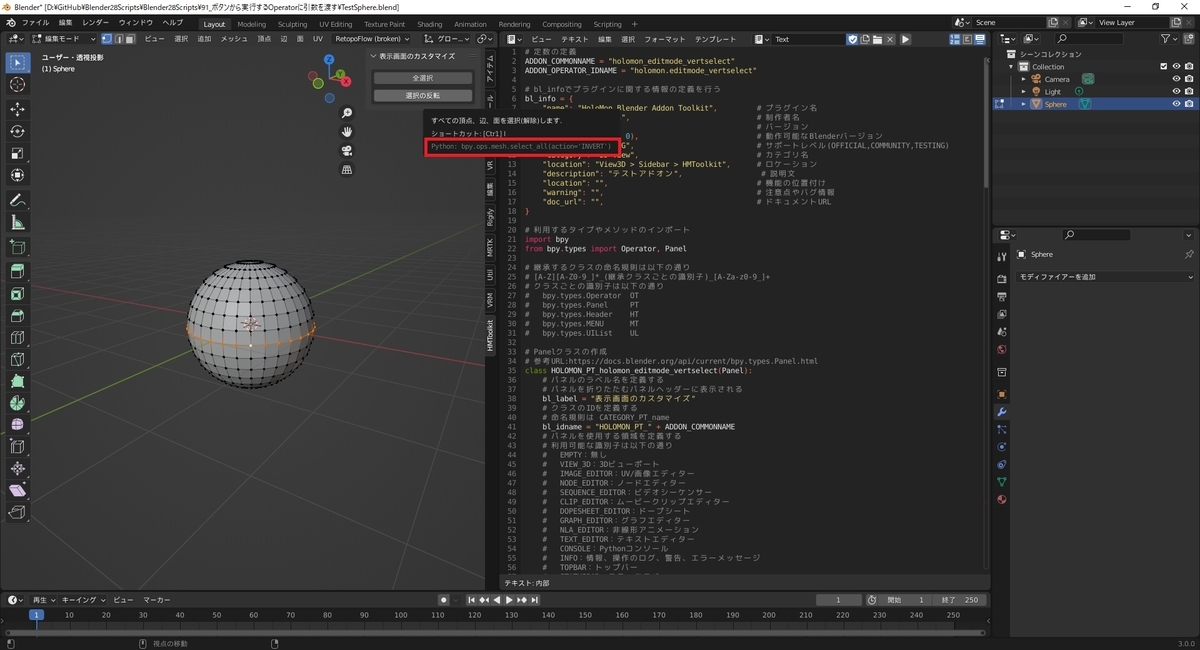Toggle camera view icon in viewport

point(347,151)
